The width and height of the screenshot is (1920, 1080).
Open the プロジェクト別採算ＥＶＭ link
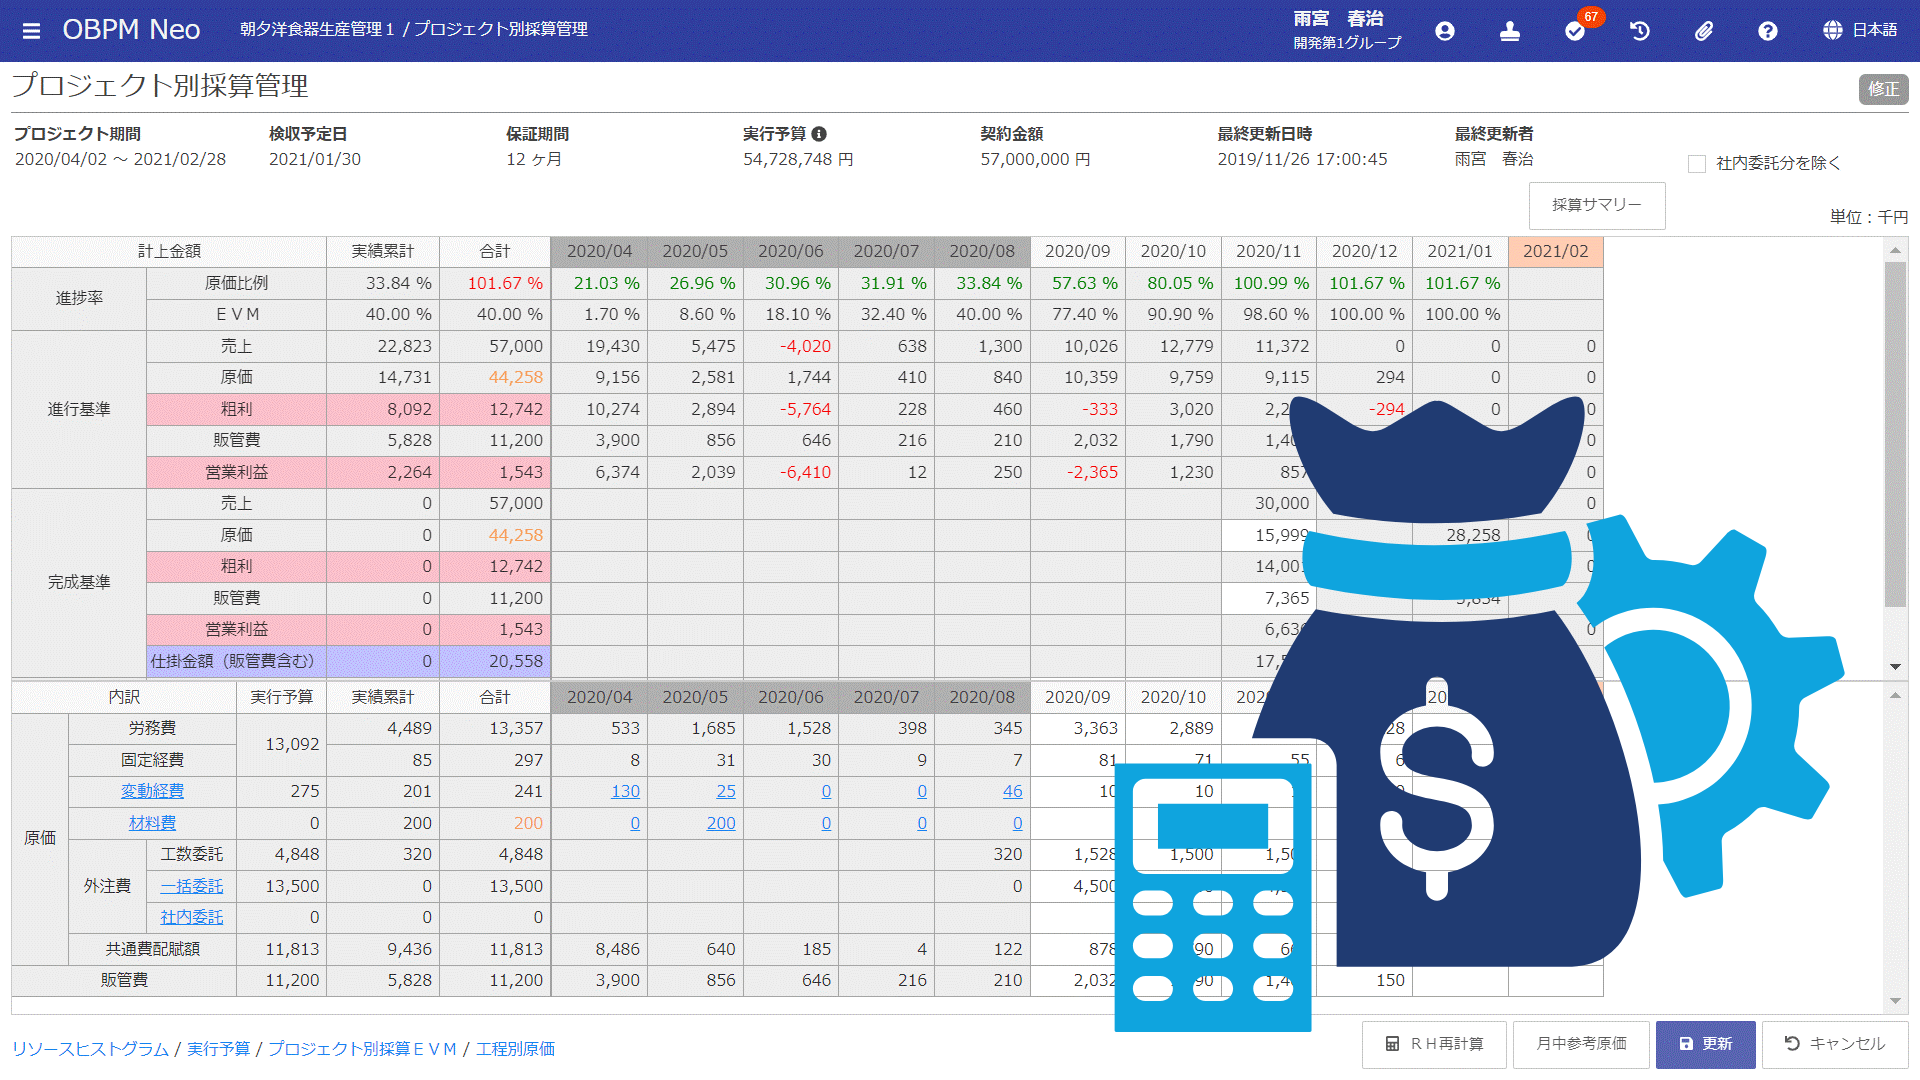point(362,1049)
